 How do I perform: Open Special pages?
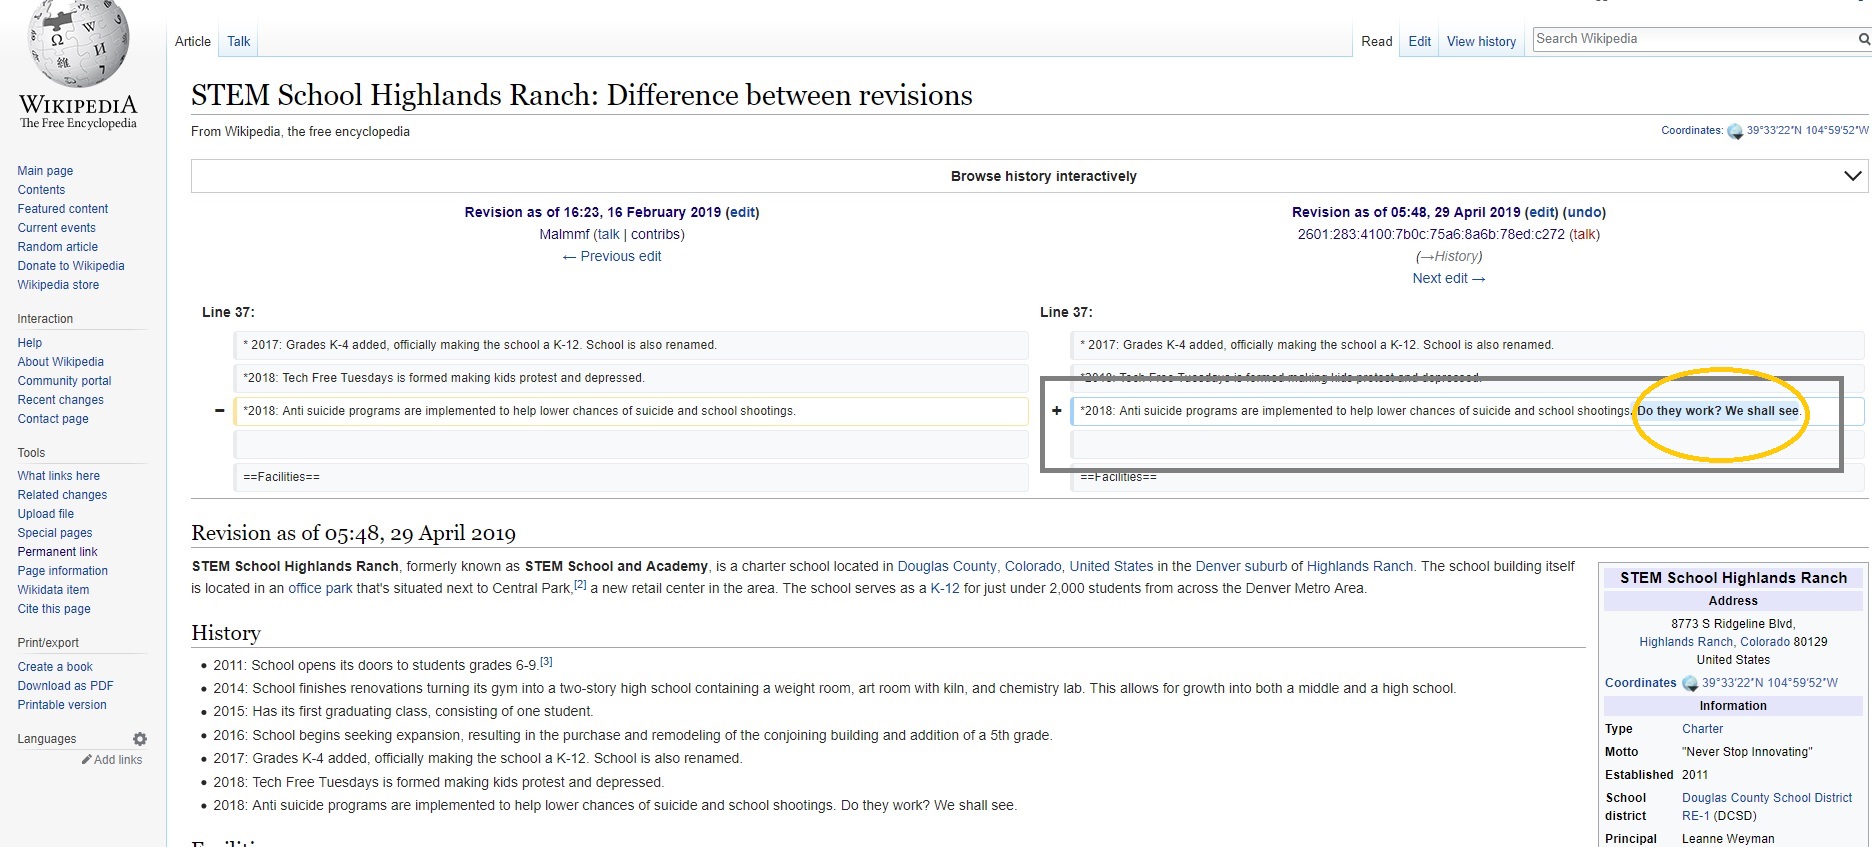[x=55, y=533]
